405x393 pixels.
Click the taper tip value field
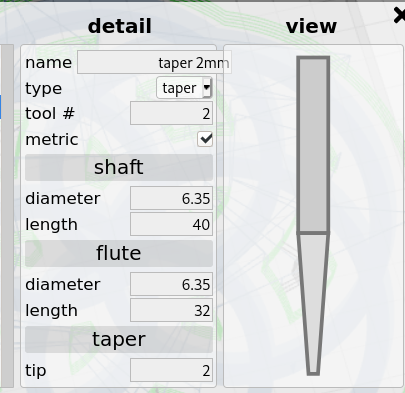(x=171, y=370)
